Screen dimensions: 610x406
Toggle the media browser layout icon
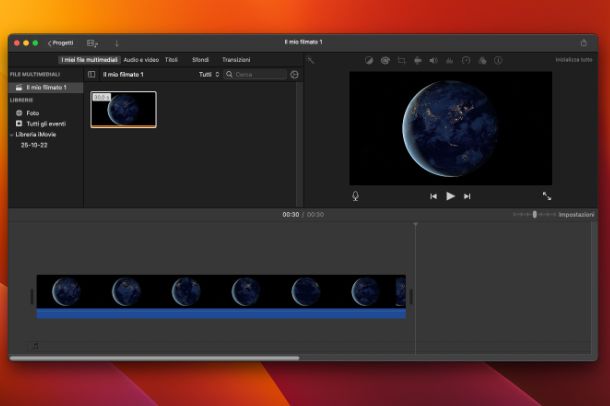(92, 44)
